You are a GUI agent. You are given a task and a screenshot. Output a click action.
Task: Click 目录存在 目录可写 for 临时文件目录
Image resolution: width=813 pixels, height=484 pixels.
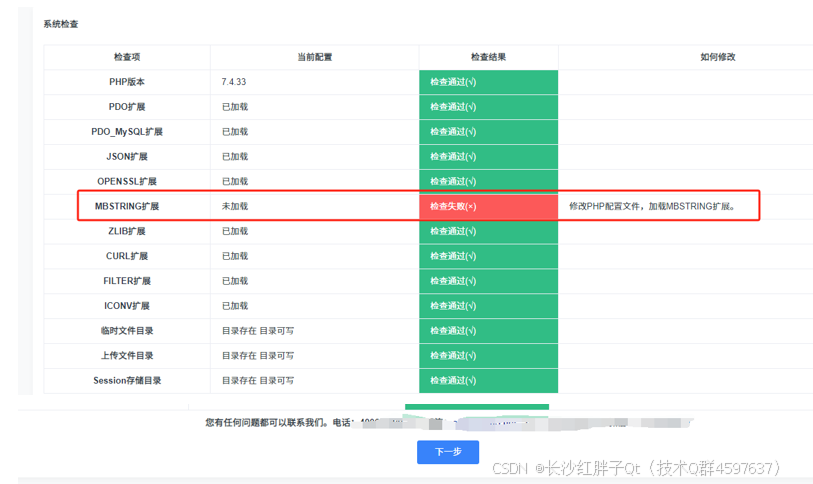[257, 331]
